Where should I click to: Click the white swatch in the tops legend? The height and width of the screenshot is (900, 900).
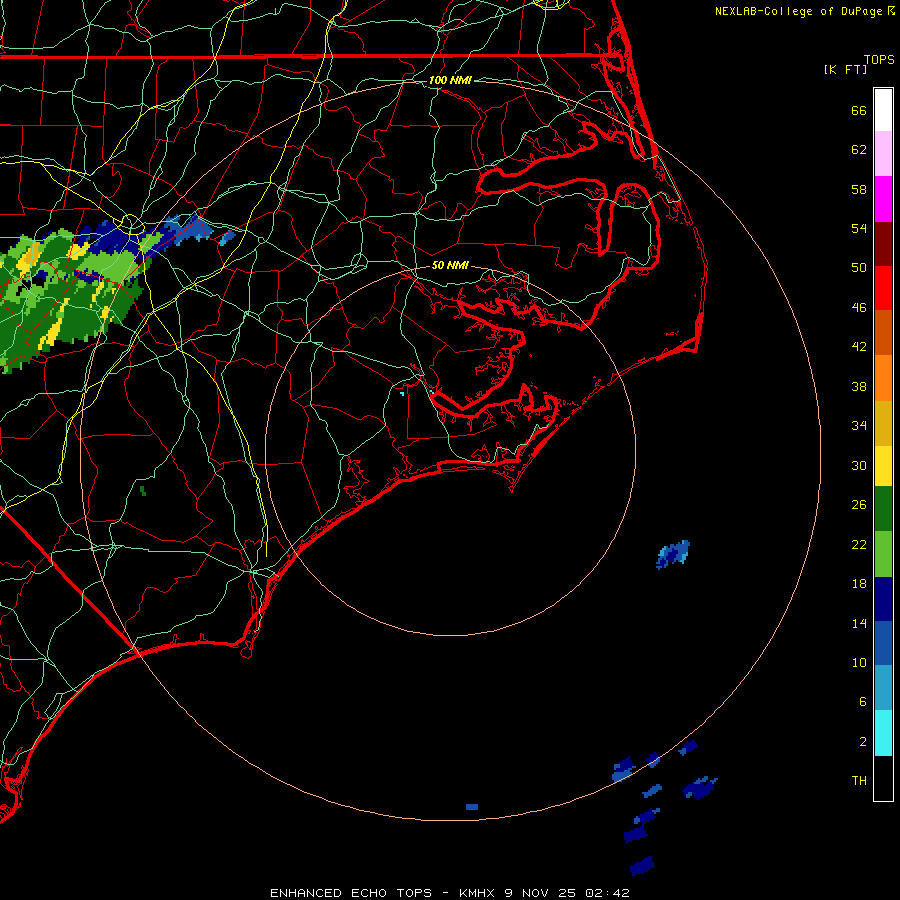click(883, 110)
